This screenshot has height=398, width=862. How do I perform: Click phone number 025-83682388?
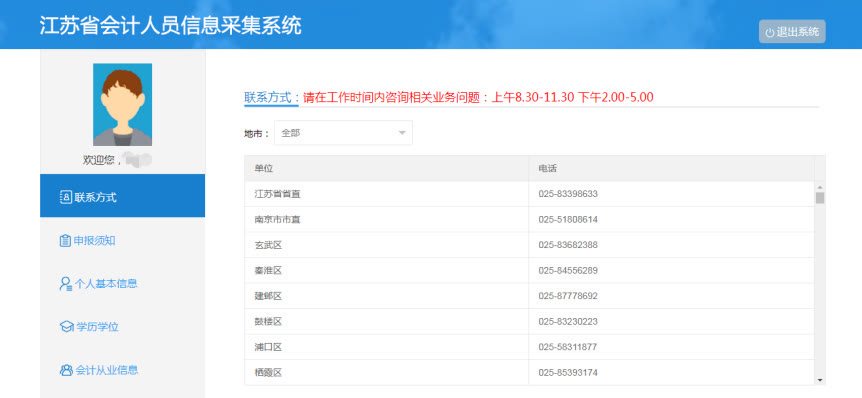[568, 245]
